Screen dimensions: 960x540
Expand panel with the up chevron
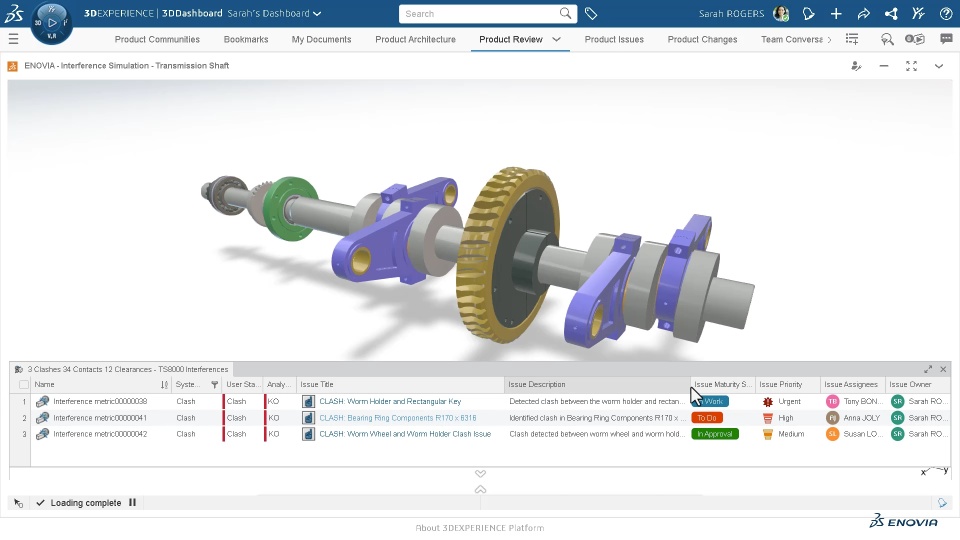481,489
